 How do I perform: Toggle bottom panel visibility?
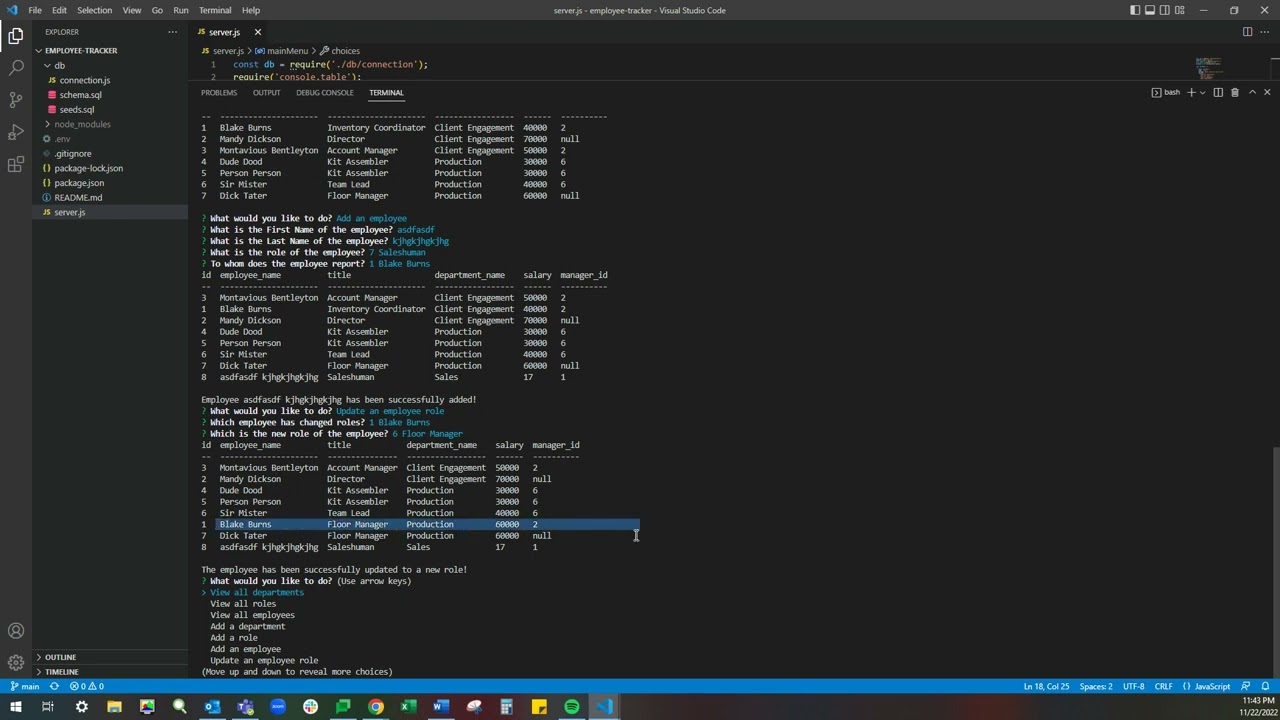(1150, 10)
